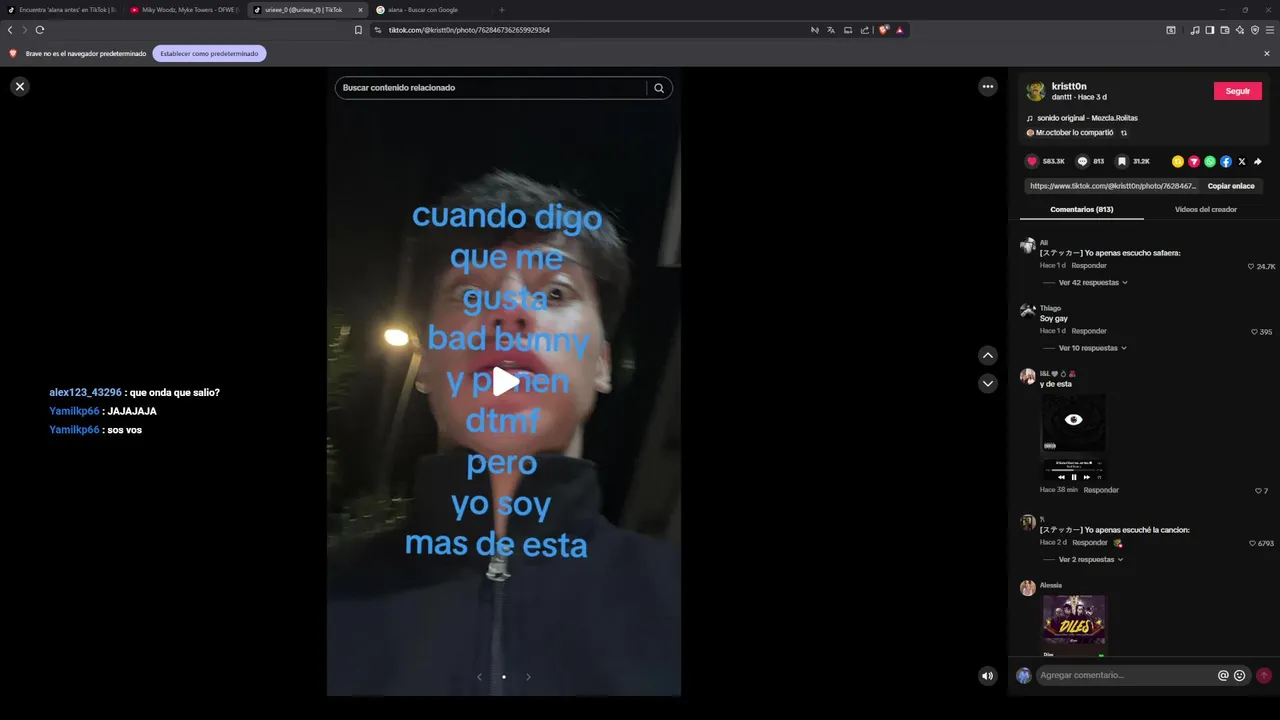Image resolution: width=1280 pixels, height=720 pixels.
Task: Like Thiago's Soy gay comment heart
Action: point(1254,332)
